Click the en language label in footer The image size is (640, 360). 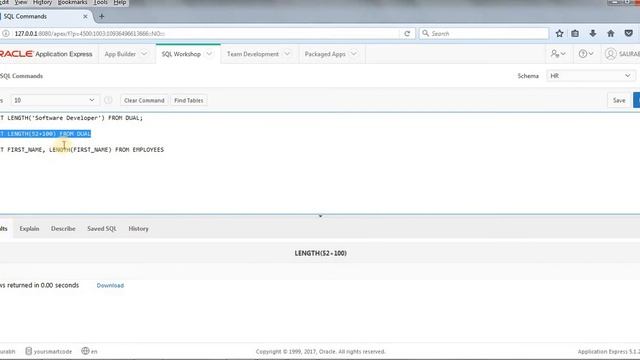[x=94, y=351]
